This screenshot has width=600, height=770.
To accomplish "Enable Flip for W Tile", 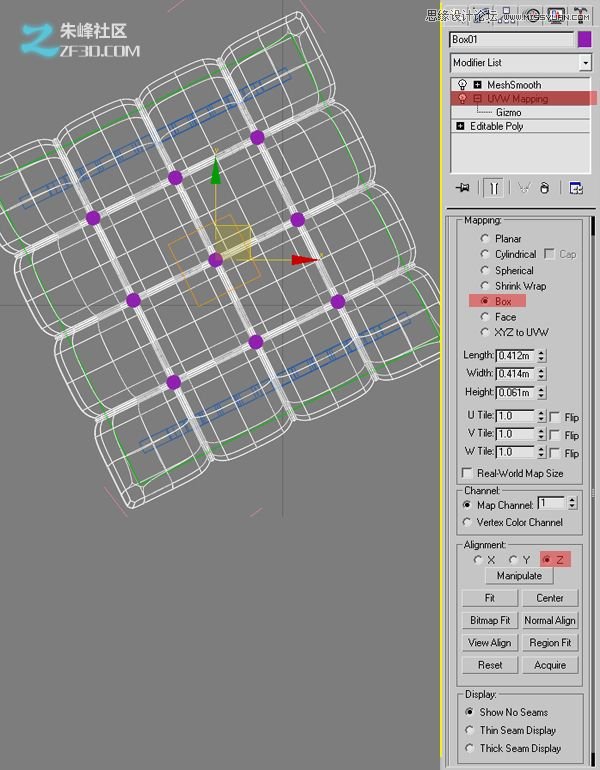I will [554, 453].
